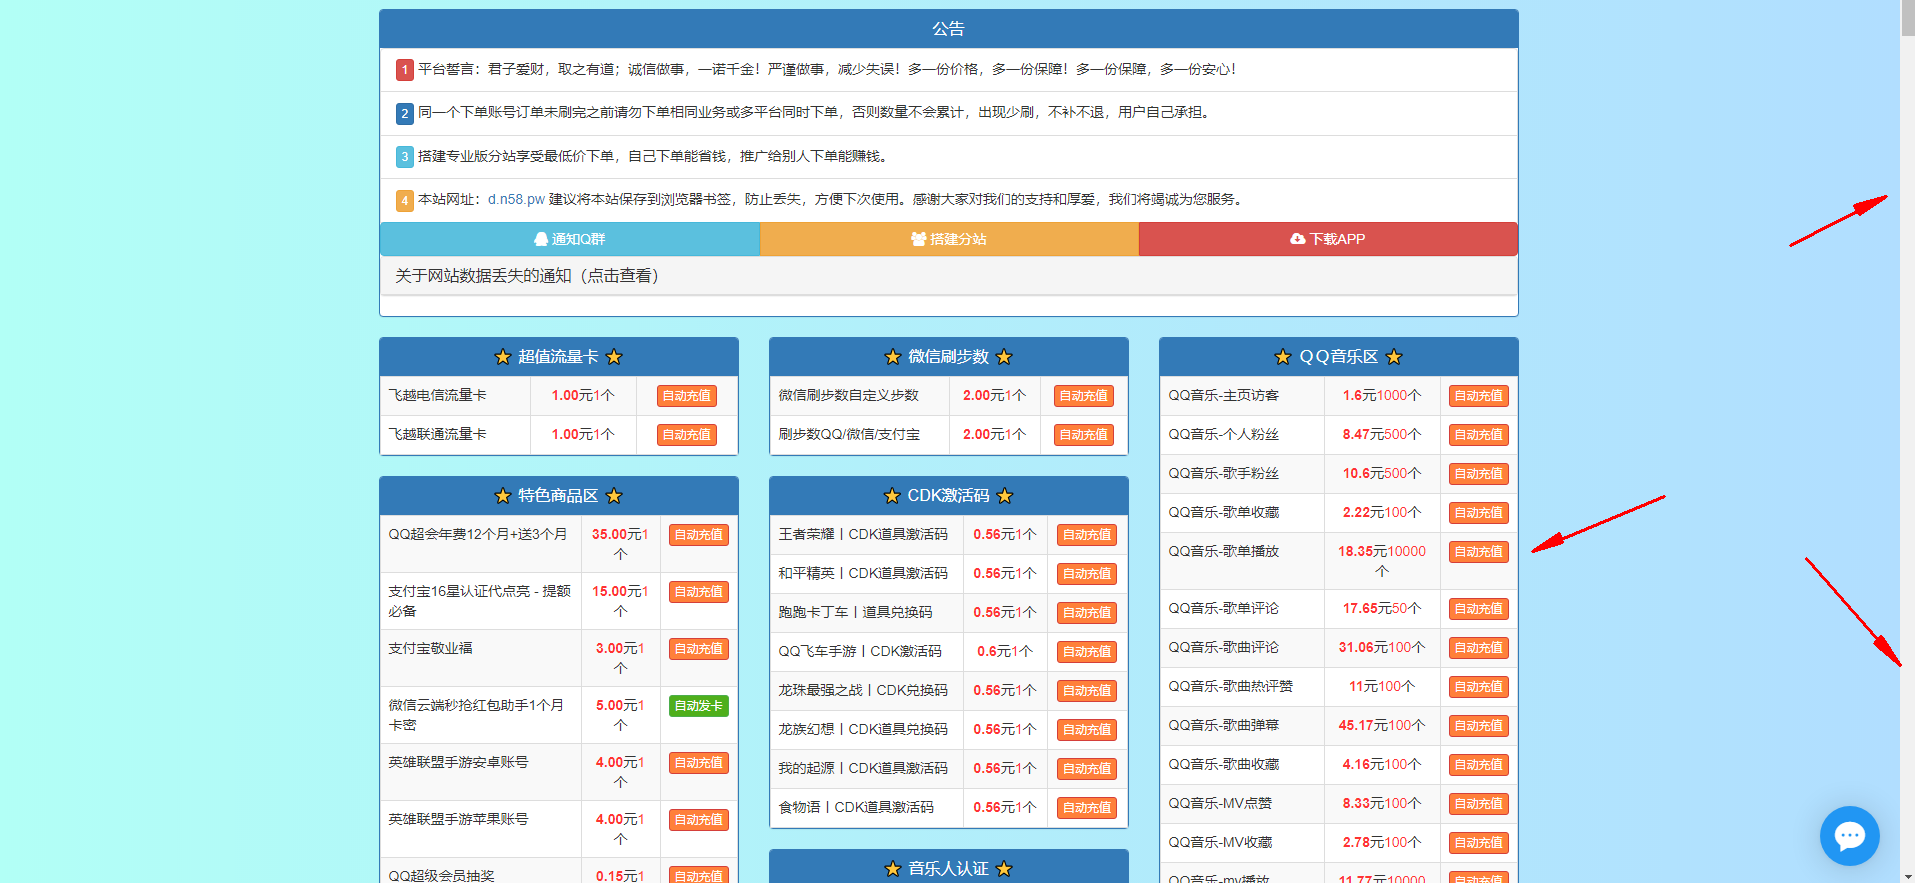Click 自动充值 for 龙族幻想 CDK道具兑换码
Screen dimensions: 1915x883
coord(1087,730)
